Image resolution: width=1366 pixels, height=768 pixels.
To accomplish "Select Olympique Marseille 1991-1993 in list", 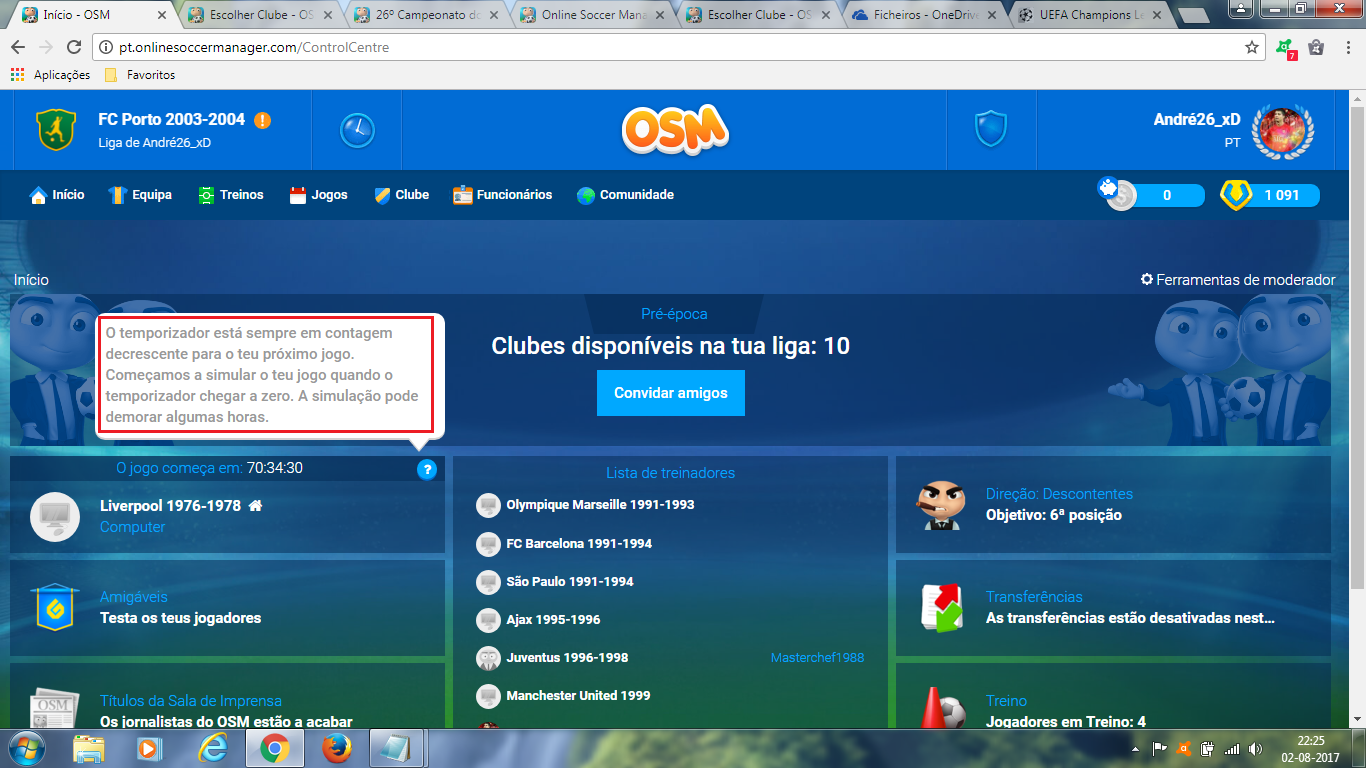I will (x=600, y=505).
